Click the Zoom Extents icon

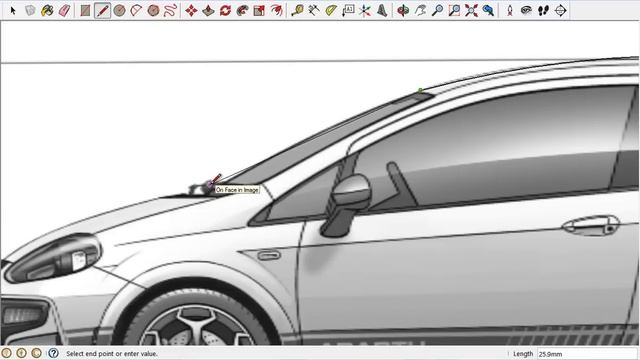click(471, 11)
